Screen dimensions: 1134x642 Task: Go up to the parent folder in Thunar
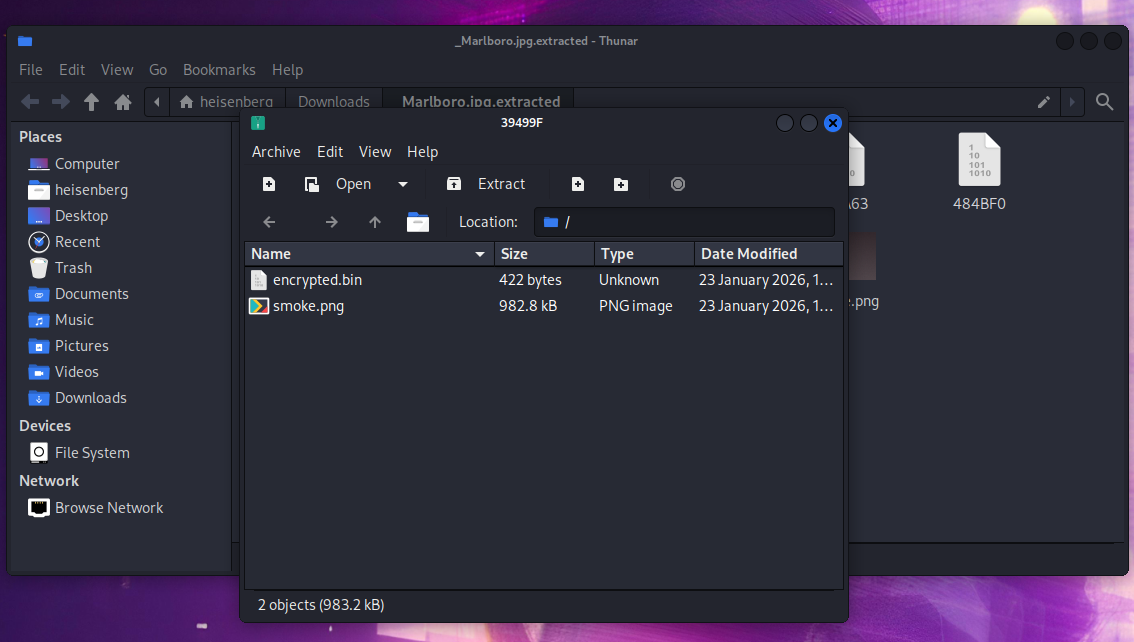(92, 102)
